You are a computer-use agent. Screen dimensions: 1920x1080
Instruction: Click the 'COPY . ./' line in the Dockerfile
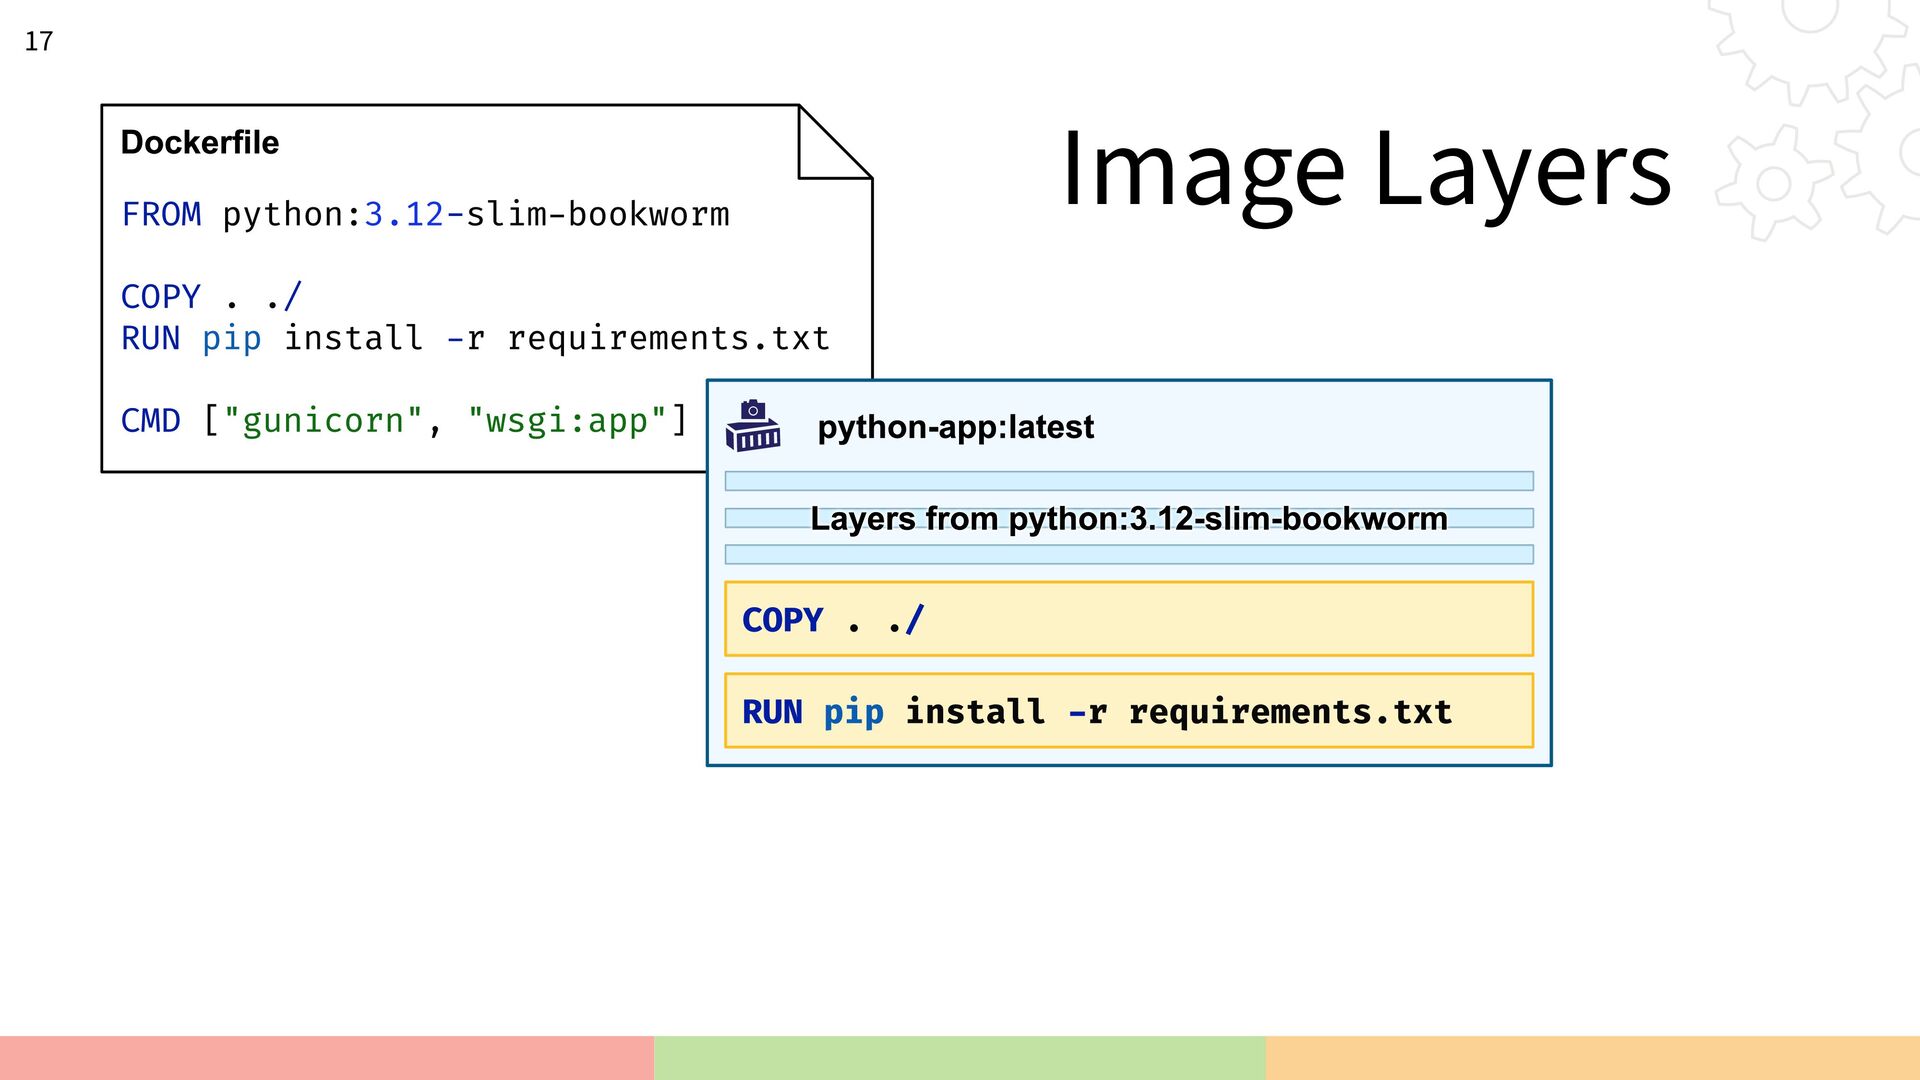pos(211,296)
